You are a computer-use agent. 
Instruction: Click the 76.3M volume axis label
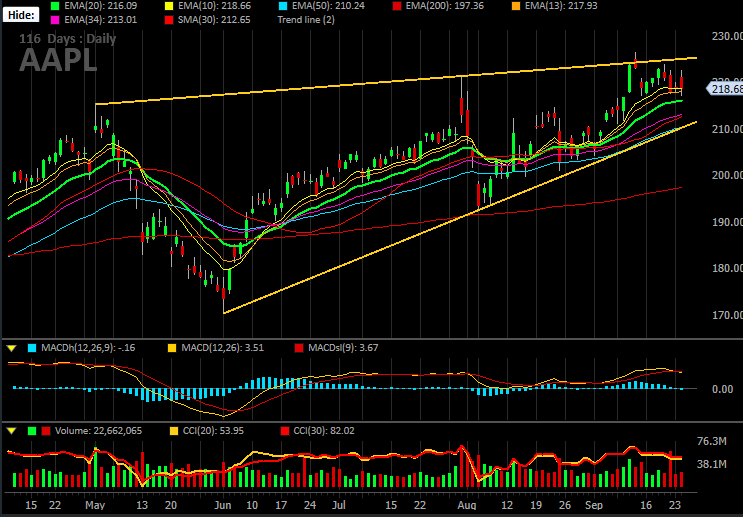(711, 442)
